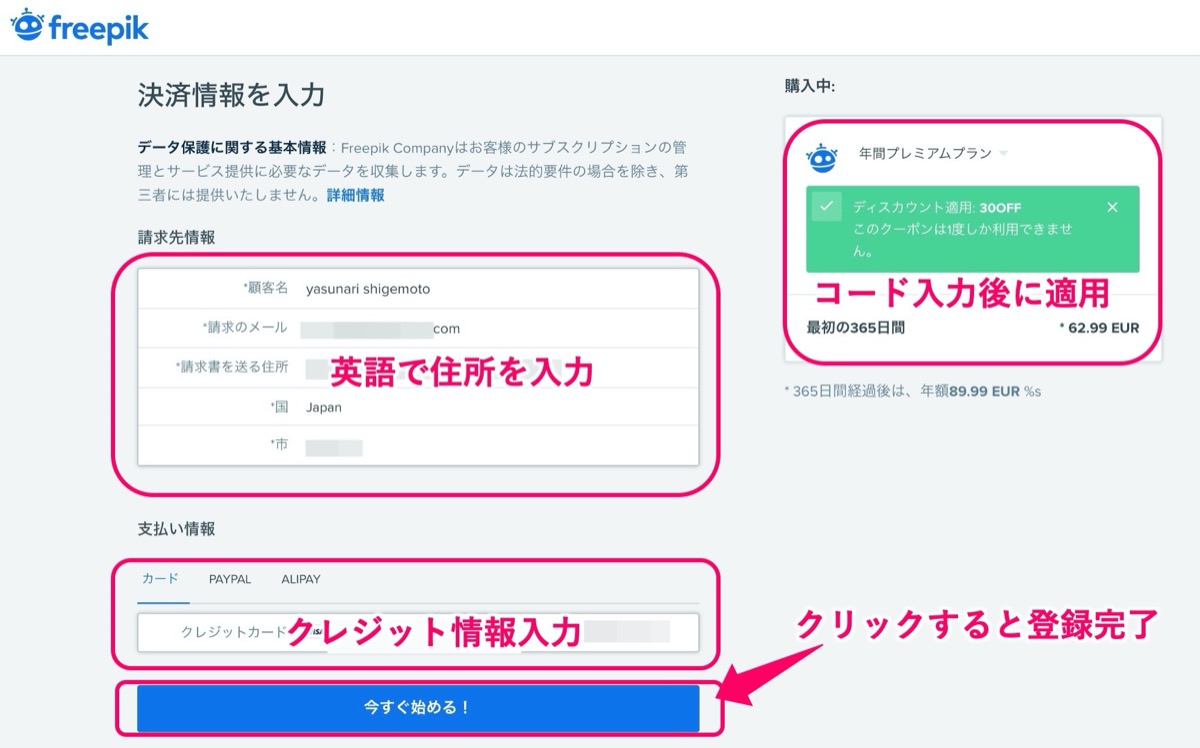Click the green checkmark icon on discount banner
This screenshot has height=748, width=1200.
click(826, 207)
